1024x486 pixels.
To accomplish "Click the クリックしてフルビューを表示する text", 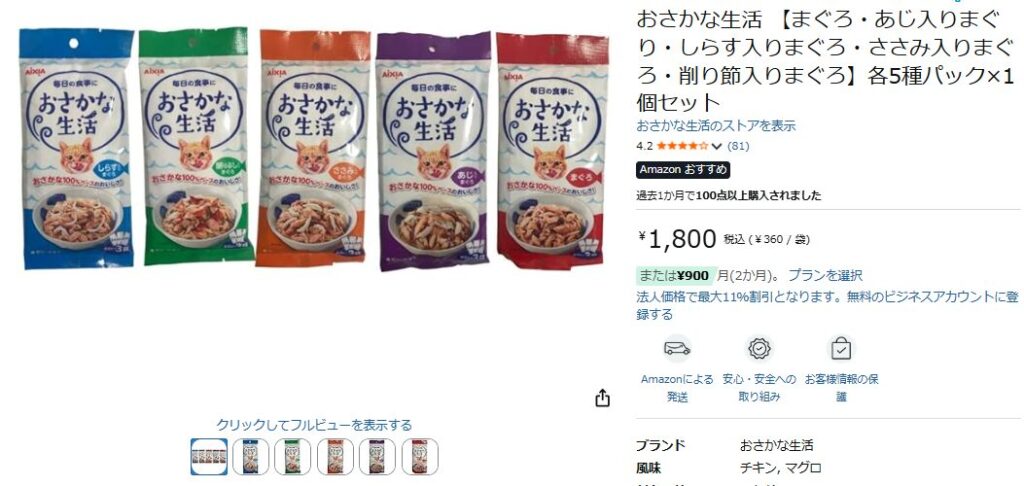I will [314, 425].
